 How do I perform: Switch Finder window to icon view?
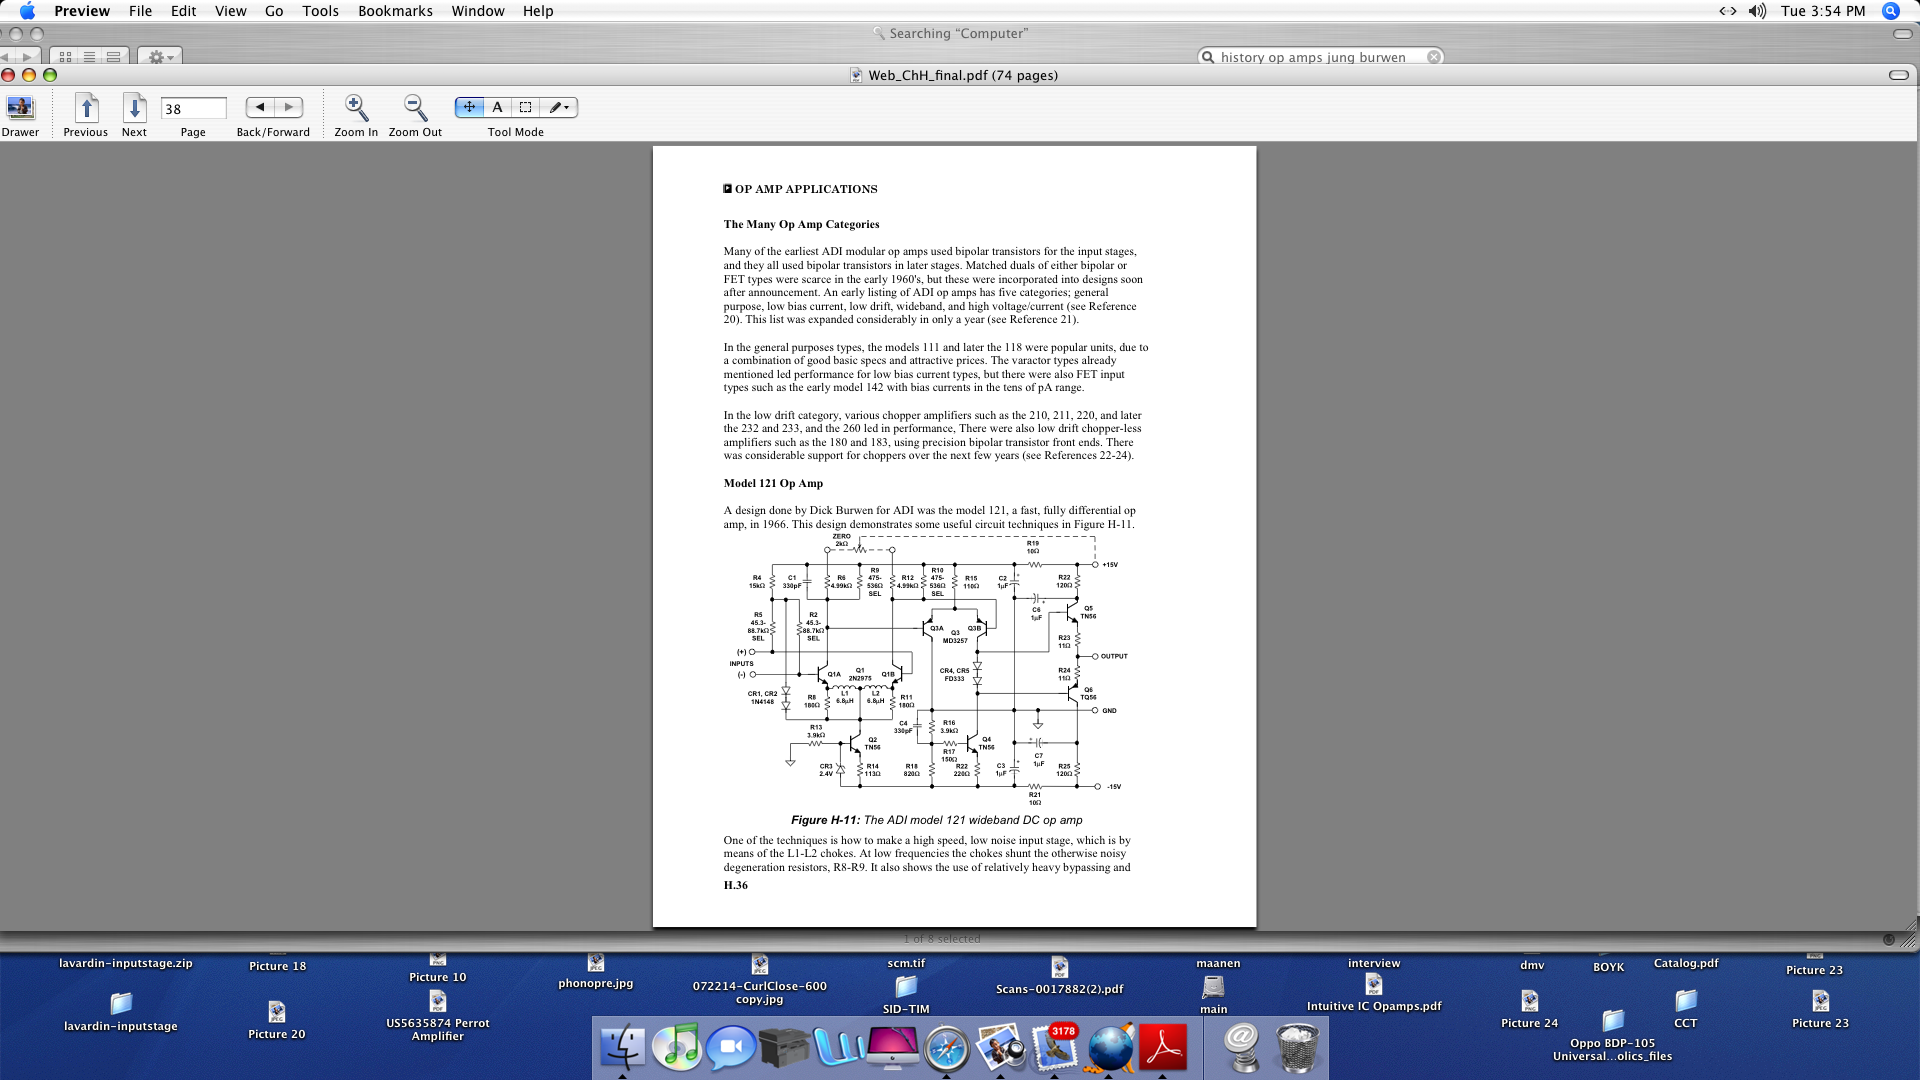(x=65, y=57)
